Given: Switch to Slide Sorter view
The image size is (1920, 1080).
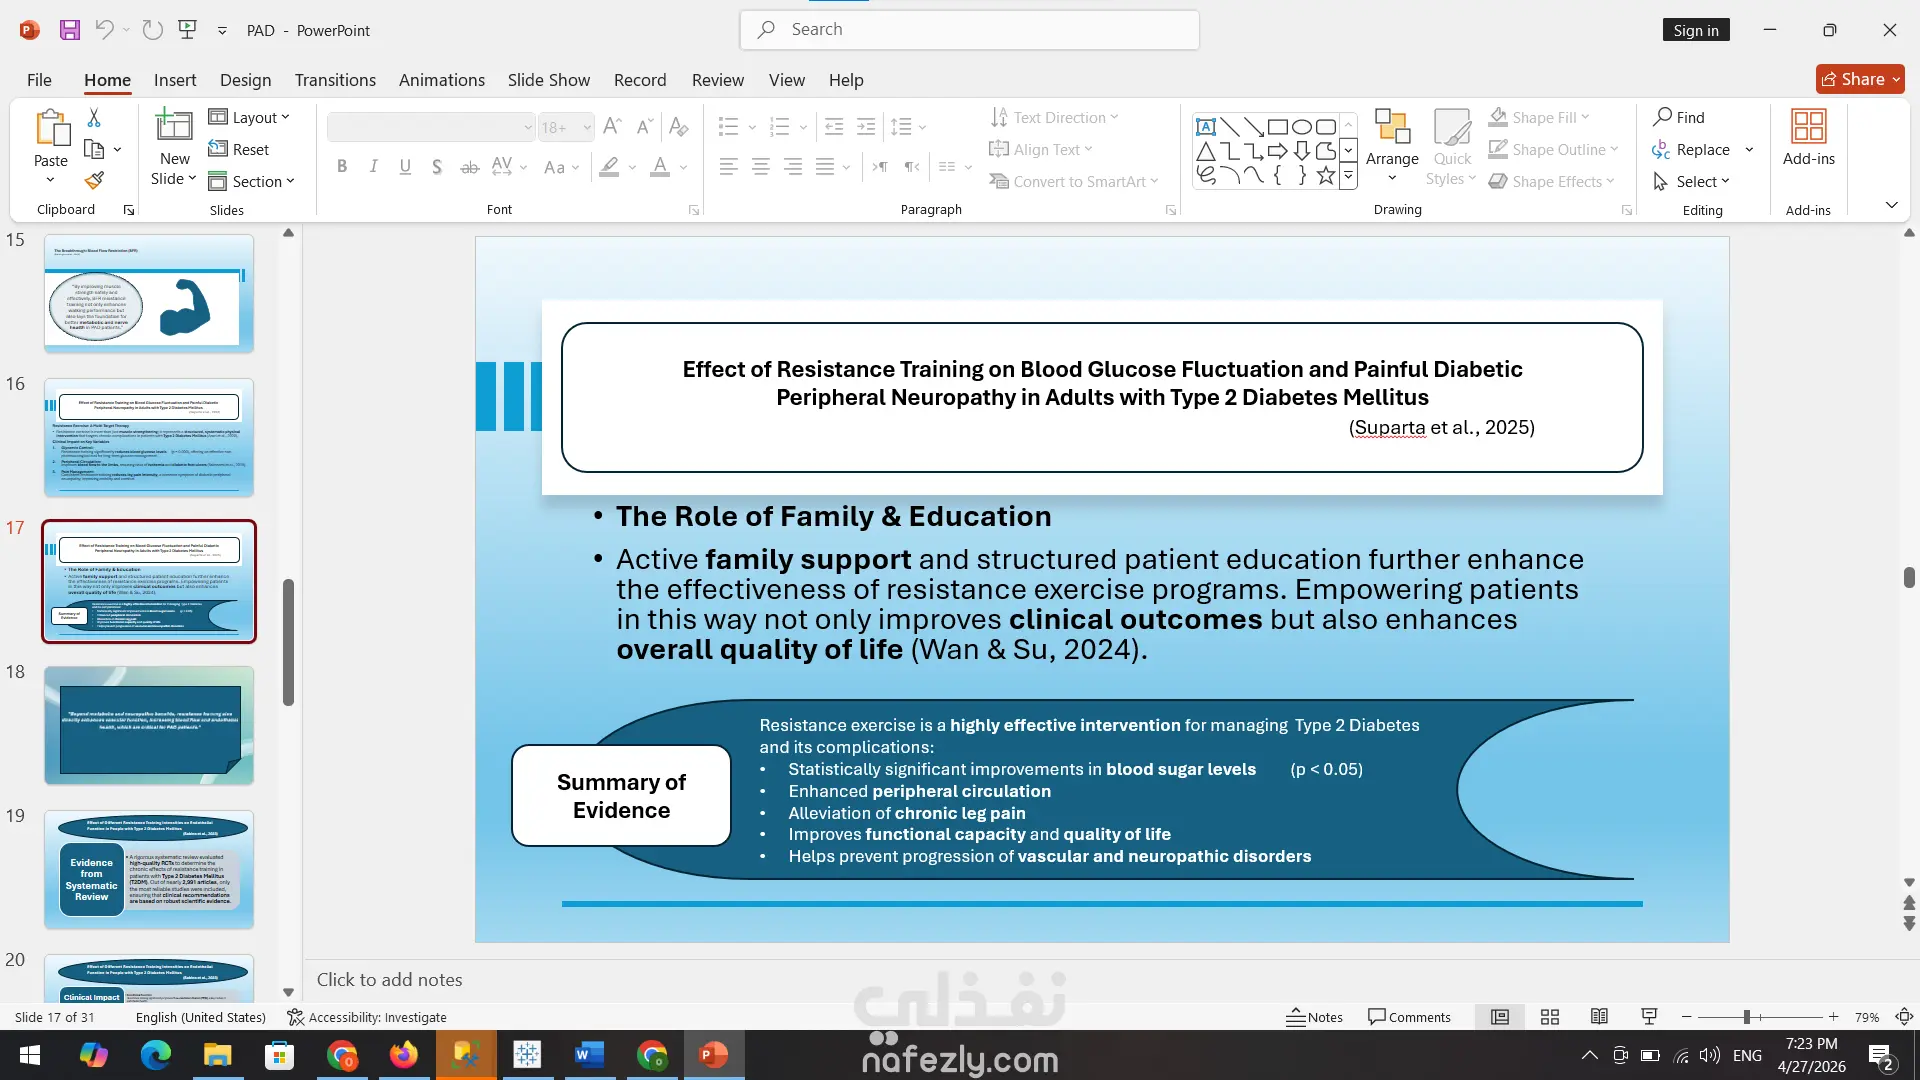Looking at the screenshot, I should tap(1550, 1017).
